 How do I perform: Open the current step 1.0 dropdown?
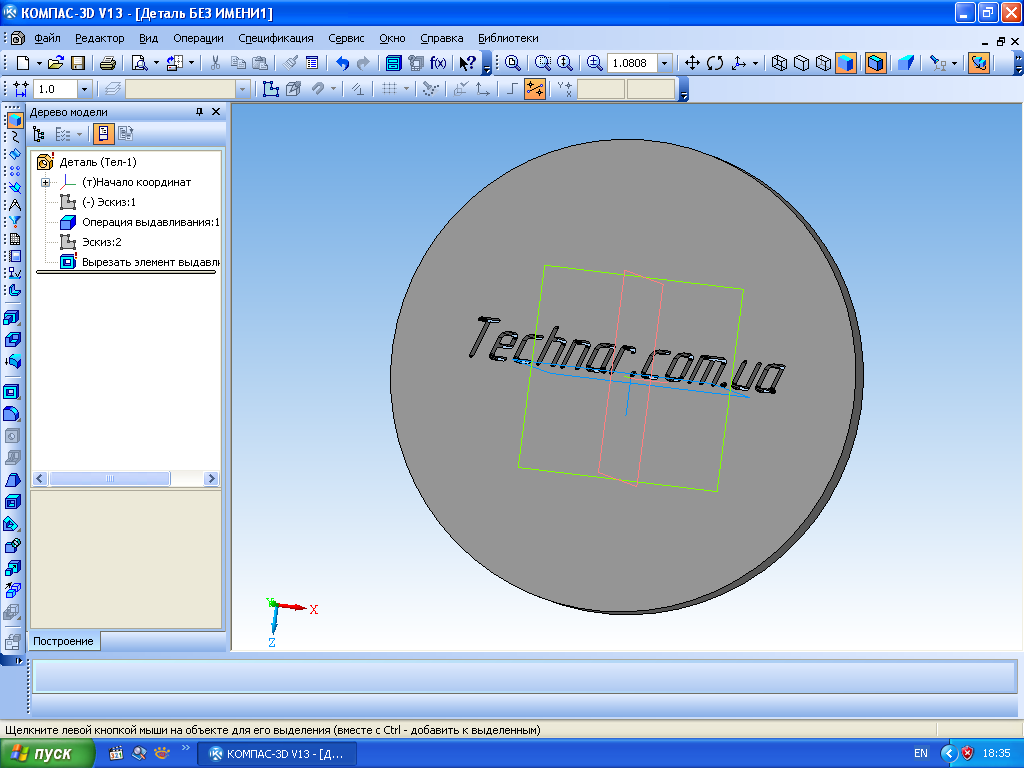point(84,89)
